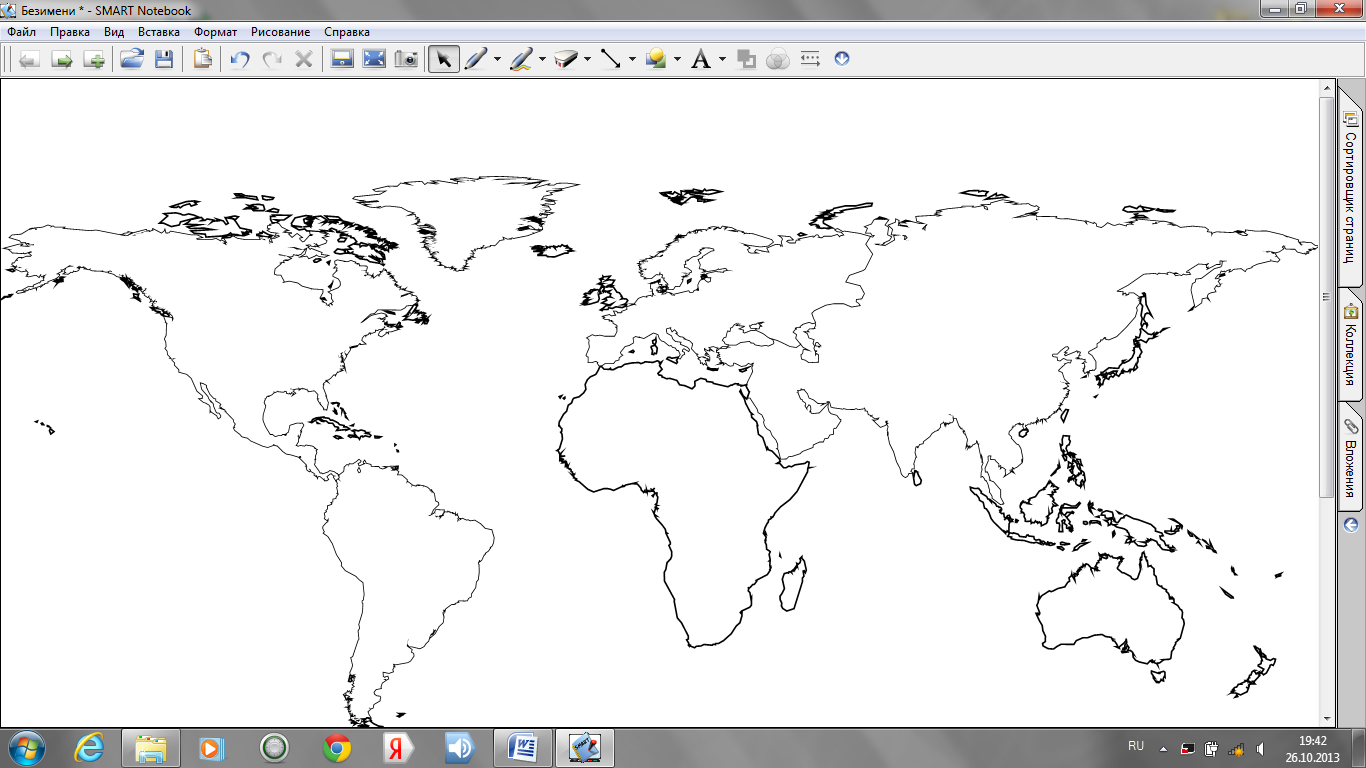This screenshot has width=1366, height=768.
Task: Expand the Creative Pen dropdown arrow
Action: [x=542, y=59]
